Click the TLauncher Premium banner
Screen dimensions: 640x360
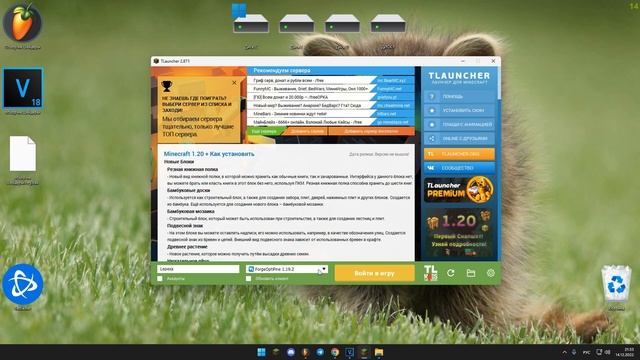[x=459, y=189]
